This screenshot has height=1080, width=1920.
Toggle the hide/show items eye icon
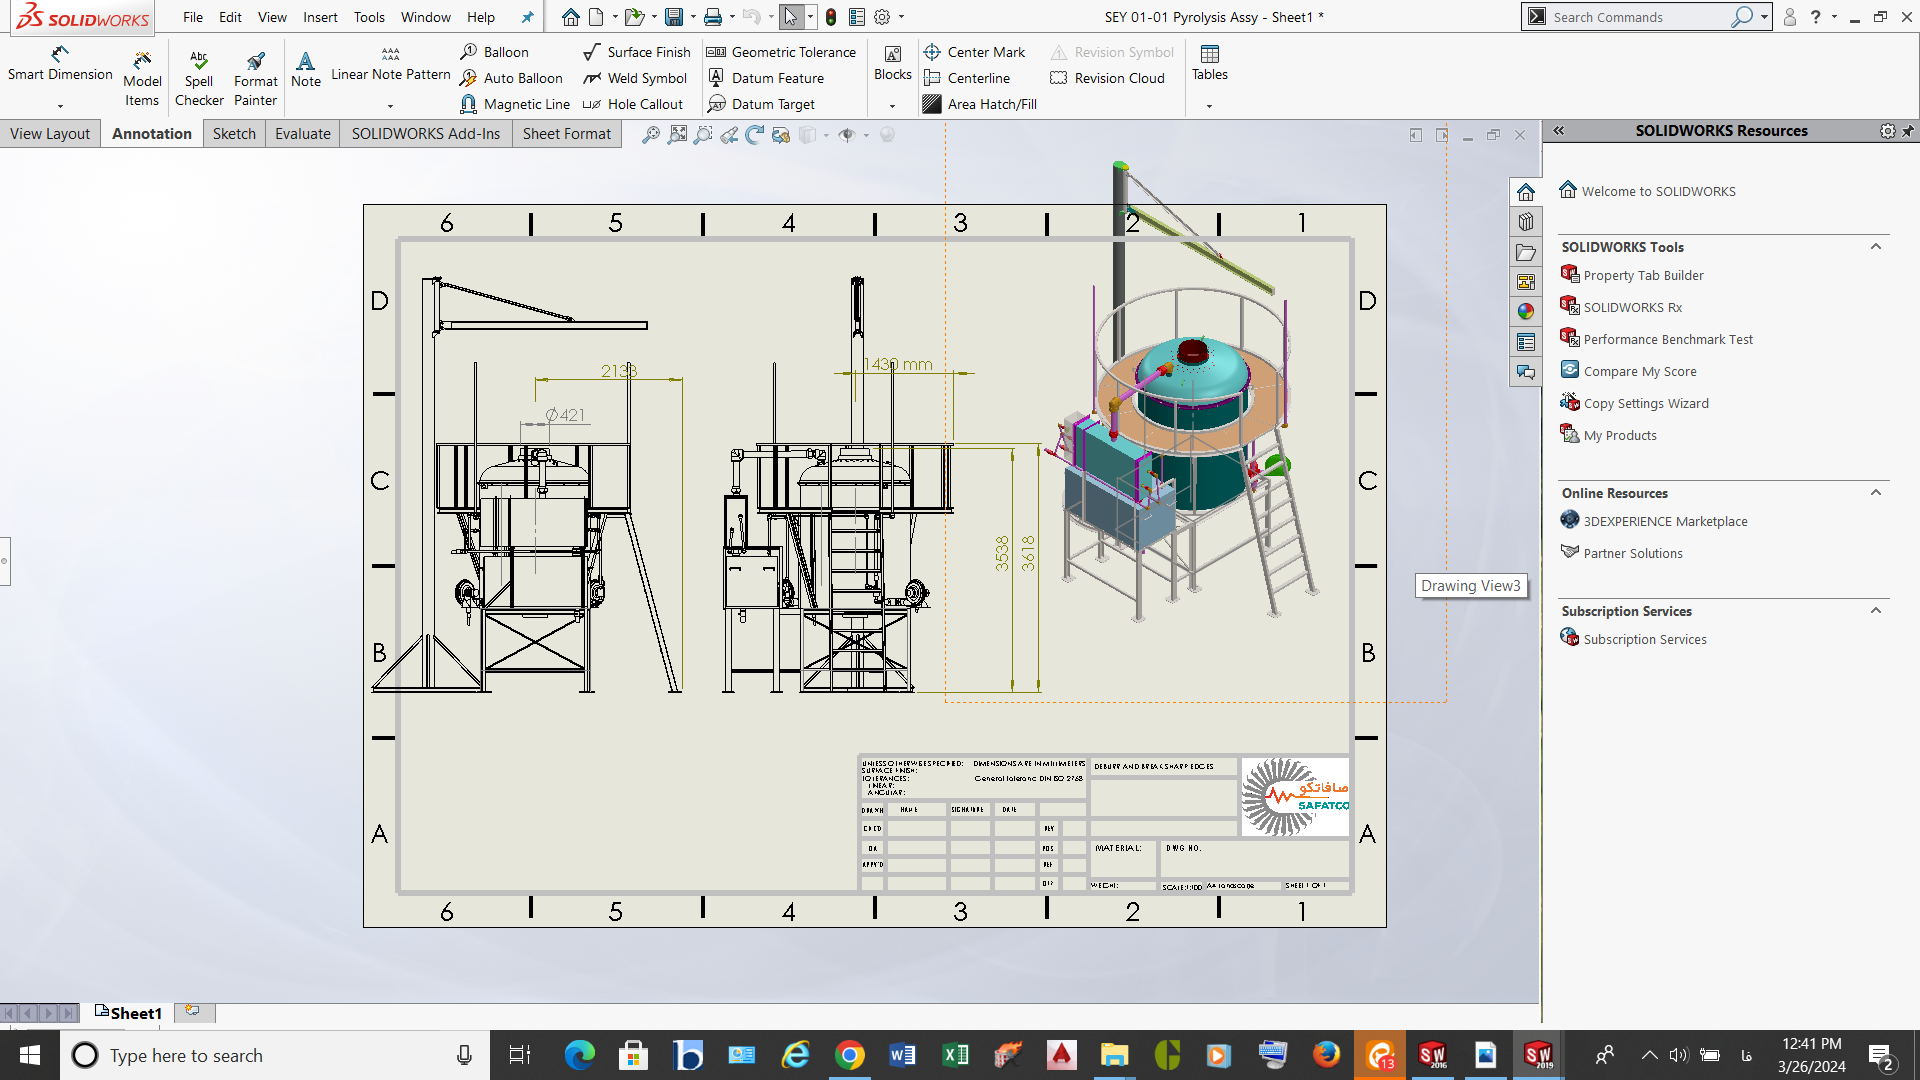846,135
